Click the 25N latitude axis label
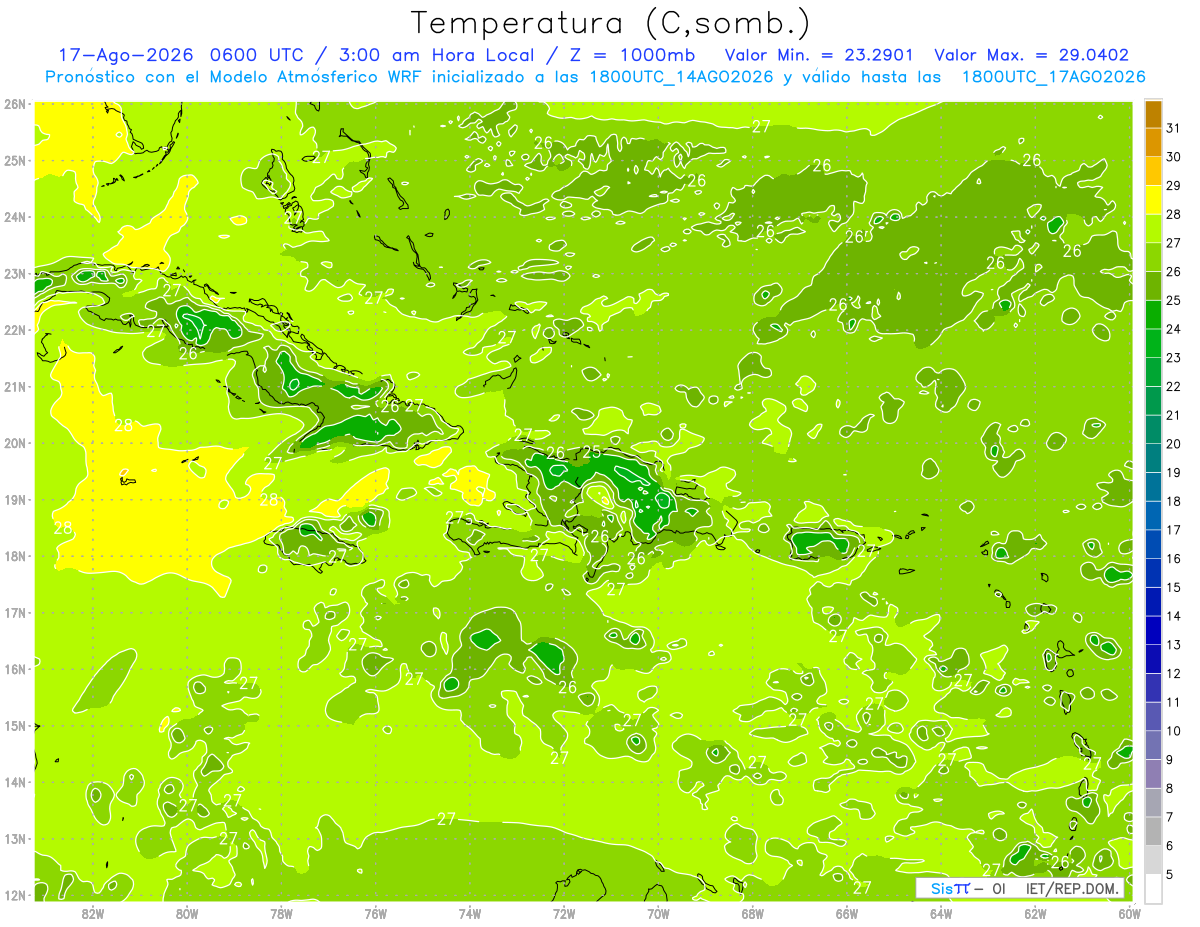Viewport: 1200px width, 927px height. pyautogui.click(x=15, y=160)
